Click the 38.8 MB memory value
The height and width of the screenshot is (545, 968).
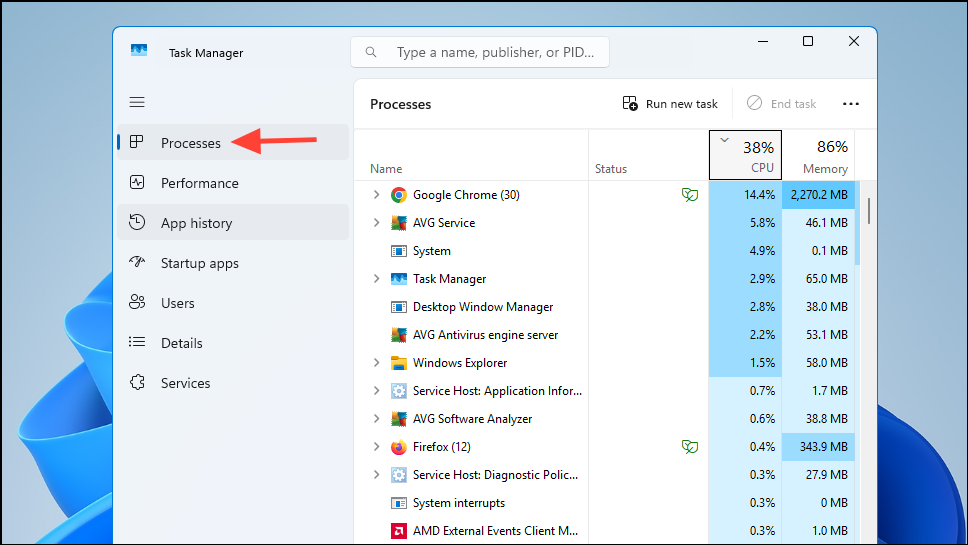pyautogui.click(x=827, y=419)
